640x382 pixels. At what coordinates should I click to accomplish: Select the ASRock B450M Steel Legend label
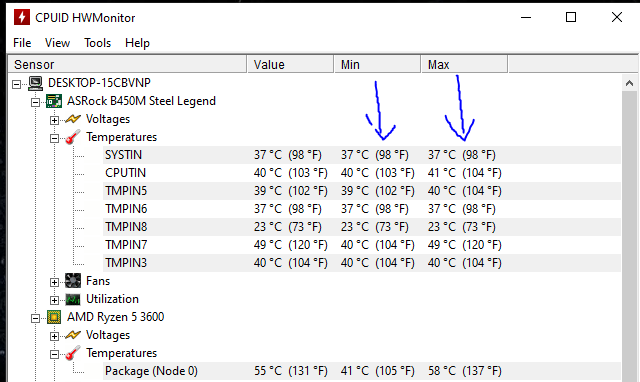[x=141, y=101]
